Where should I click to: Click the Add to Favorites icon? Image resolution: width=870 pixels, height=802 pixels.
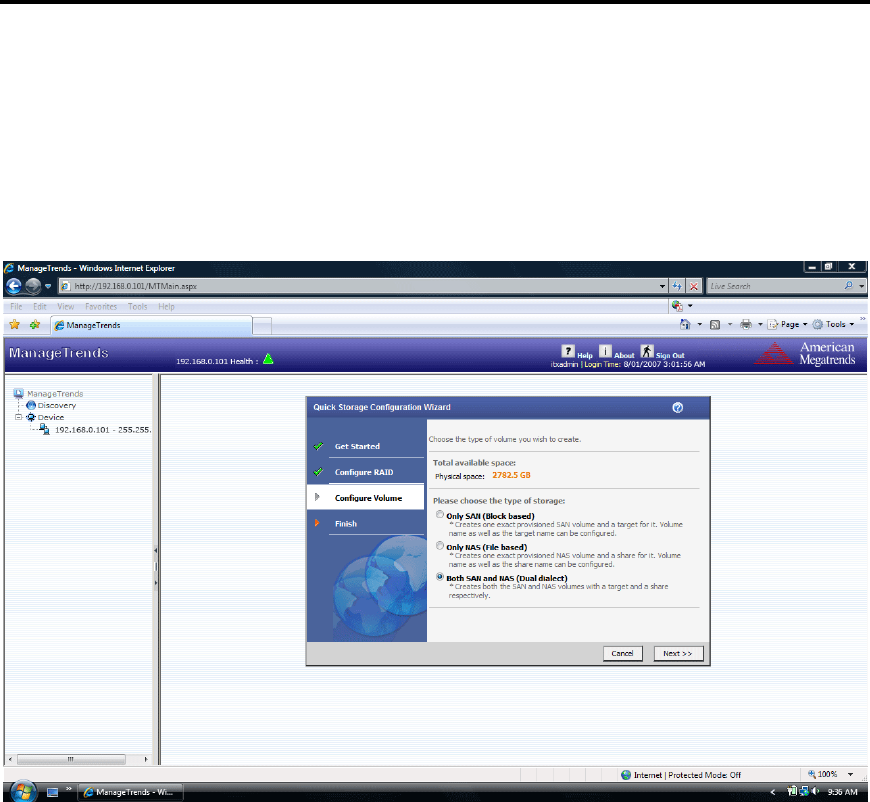[34, 325]
